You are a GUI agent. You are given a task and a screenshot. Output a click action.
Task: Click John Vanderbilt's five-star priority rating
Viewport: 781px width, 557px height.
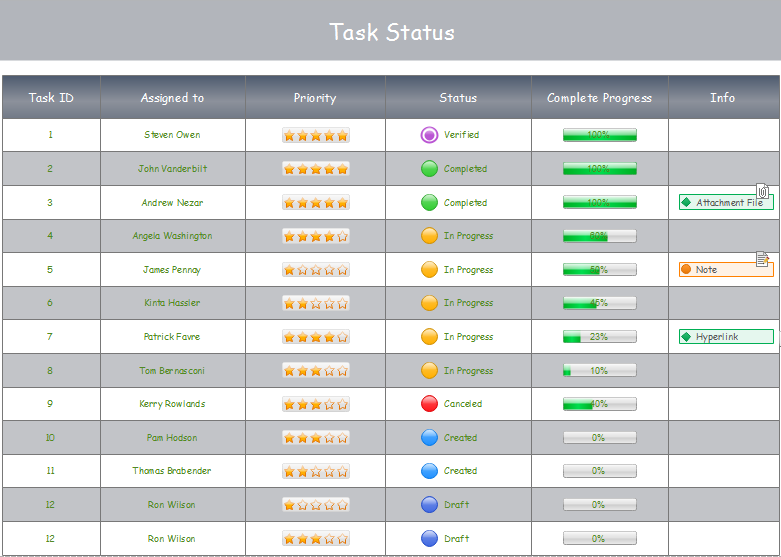click(316, 169)
